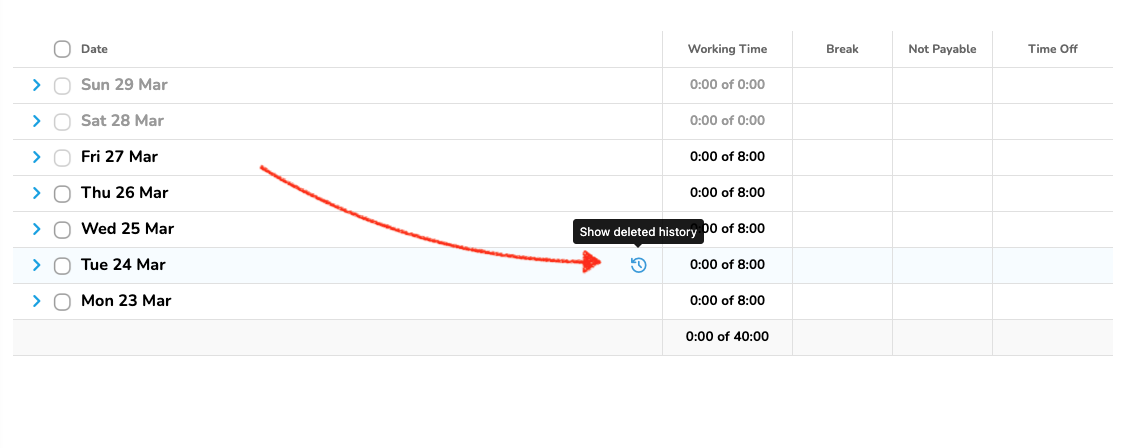The width and height of the screenshot is (1131, 448).
Task: Expand the Mon 23 Mar row
Action: pos(37,301)
